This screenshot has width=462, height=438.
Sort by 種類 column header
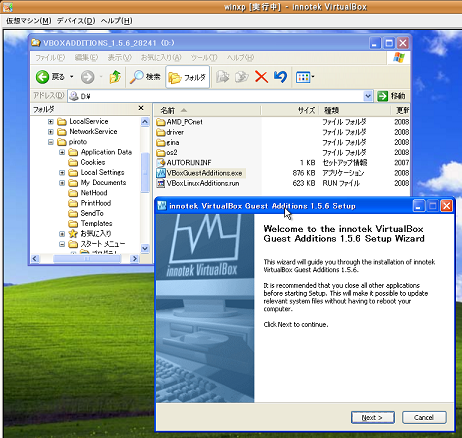click(354, 110)
